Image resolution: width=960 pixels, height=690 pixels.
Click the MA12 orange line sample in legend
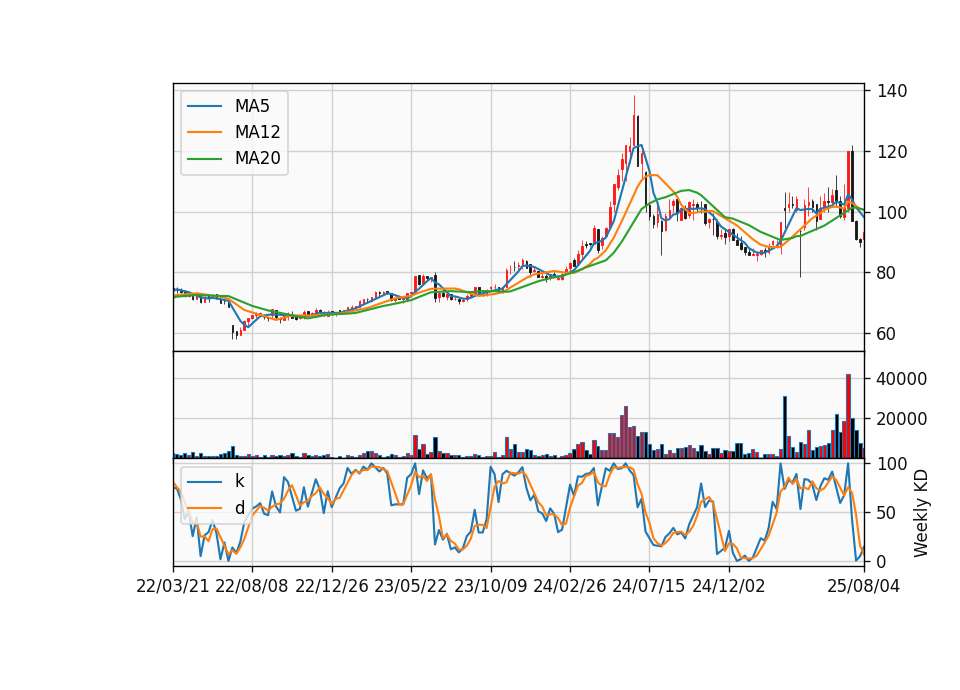coord(204,132)
